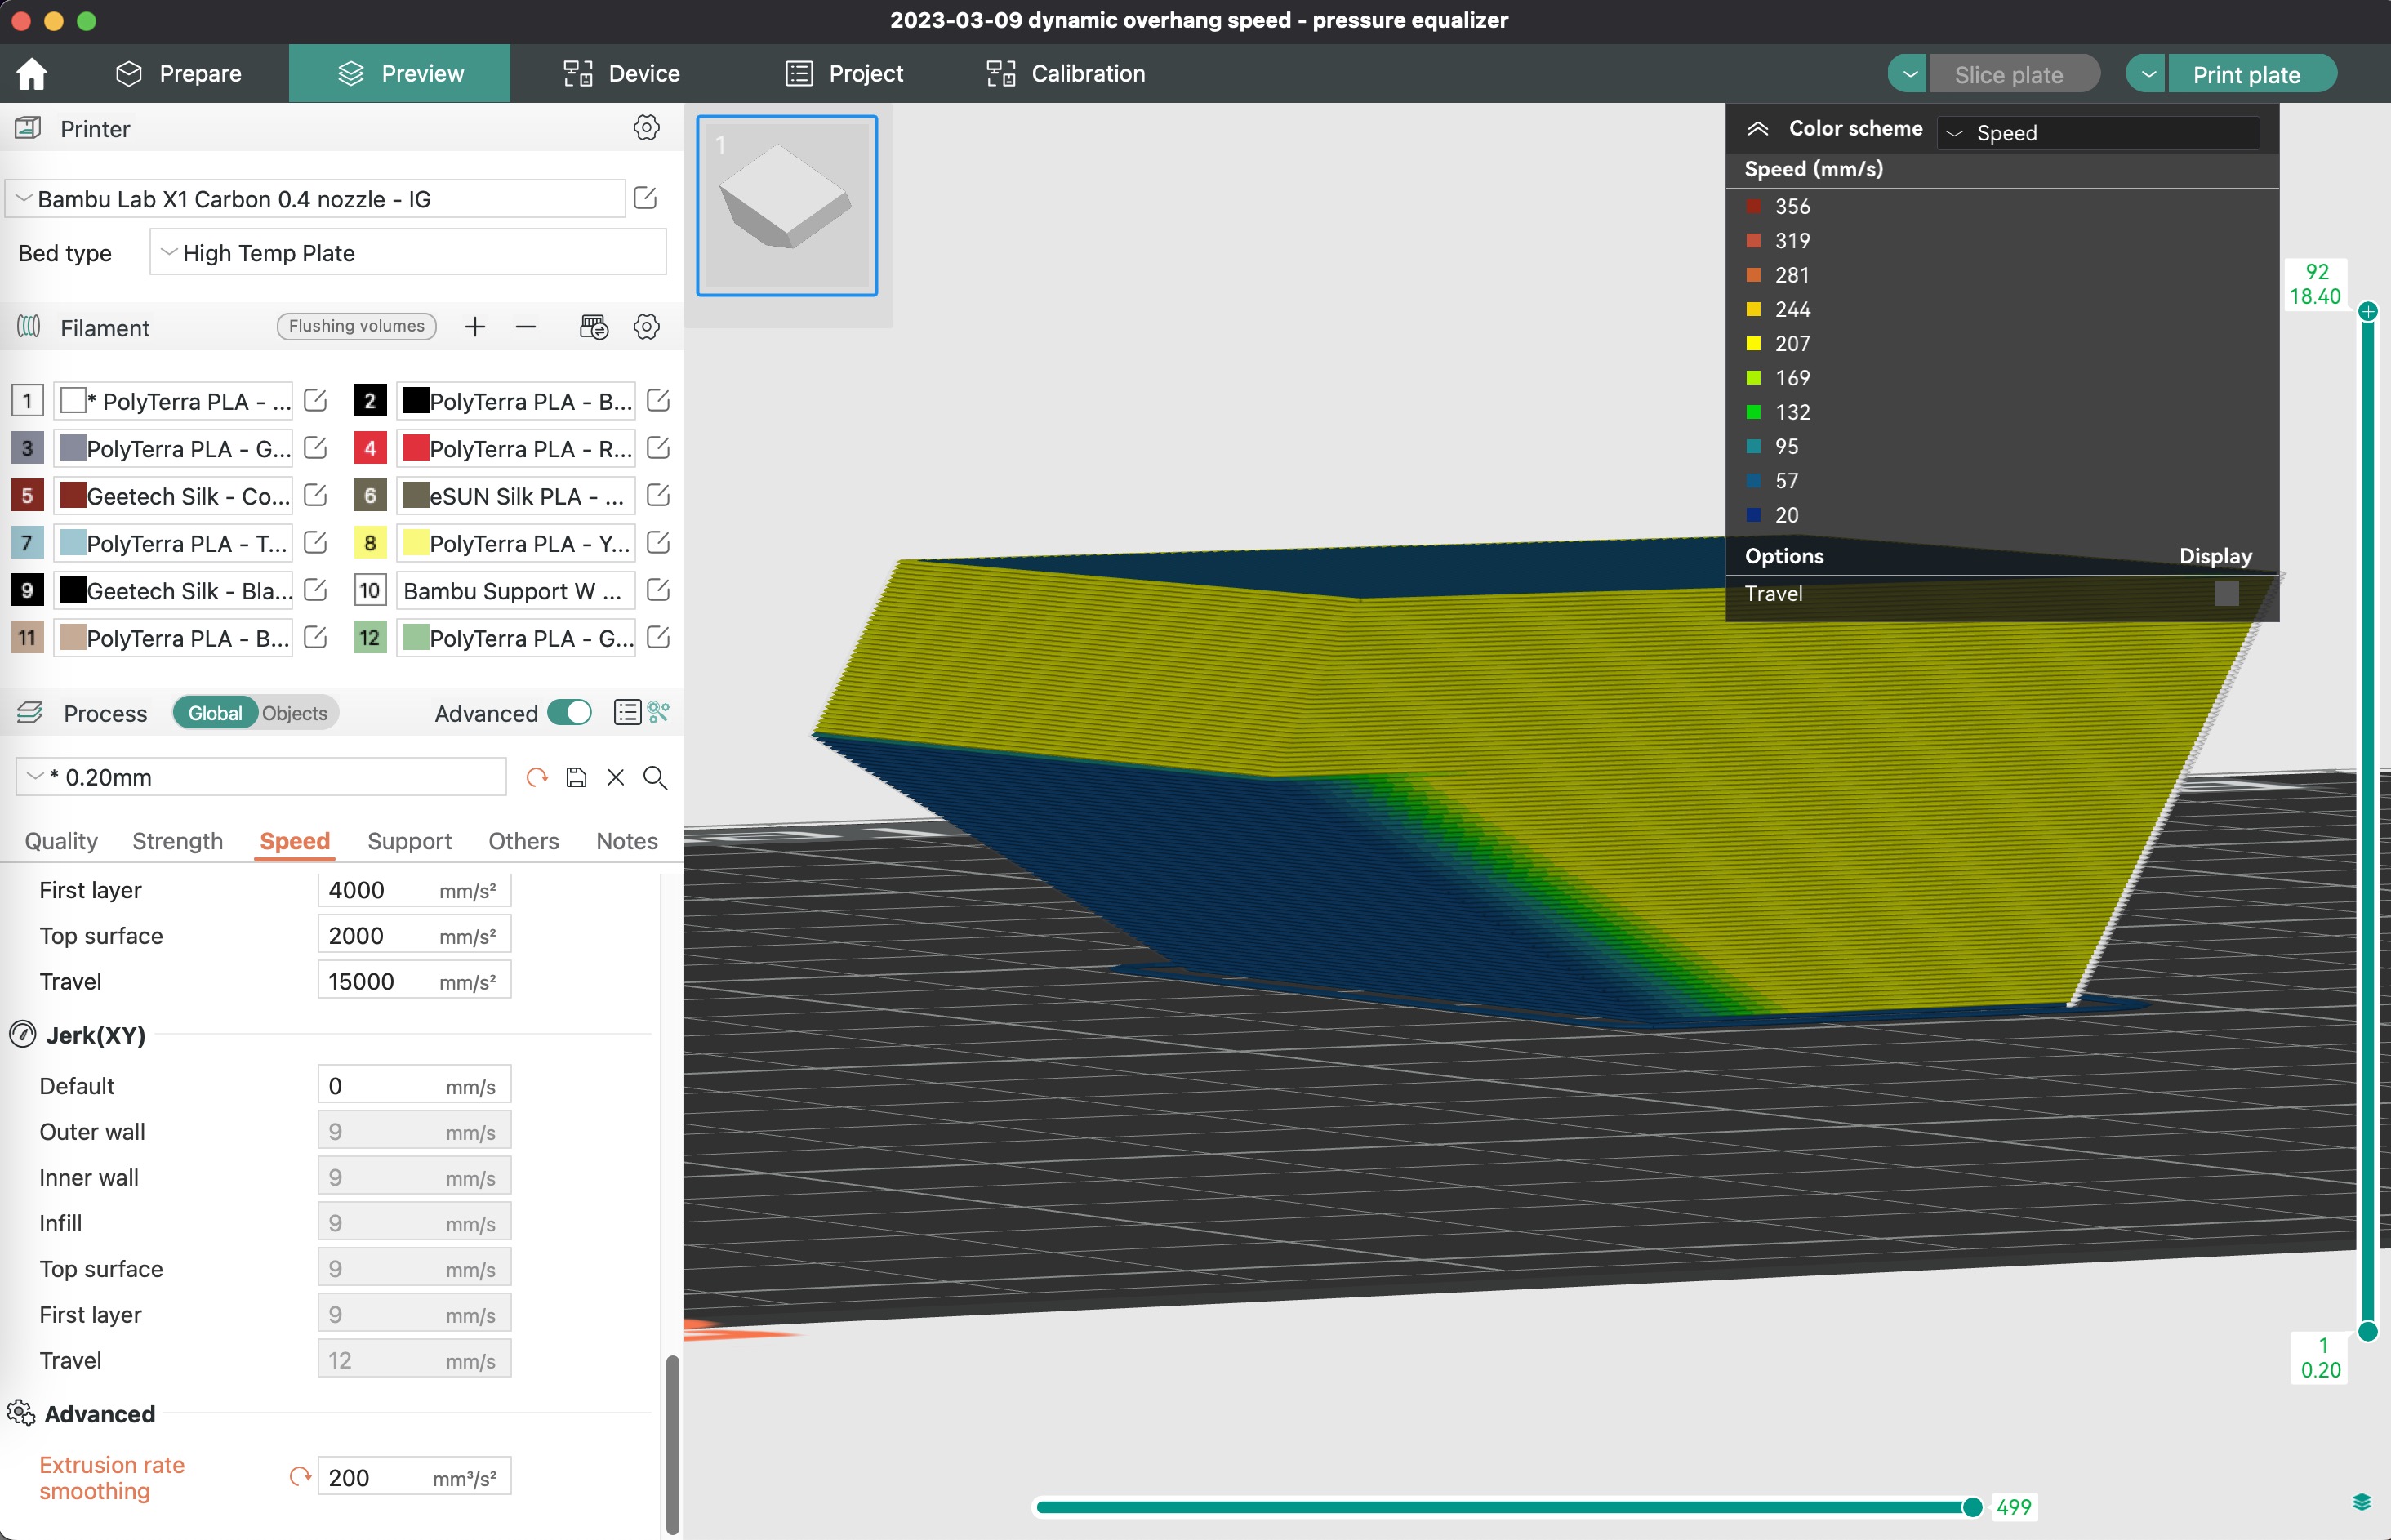The width and height of the screenshot is (2391, 1540).
Task: Enable Travel display checkbox
Action: [2226, 593]
